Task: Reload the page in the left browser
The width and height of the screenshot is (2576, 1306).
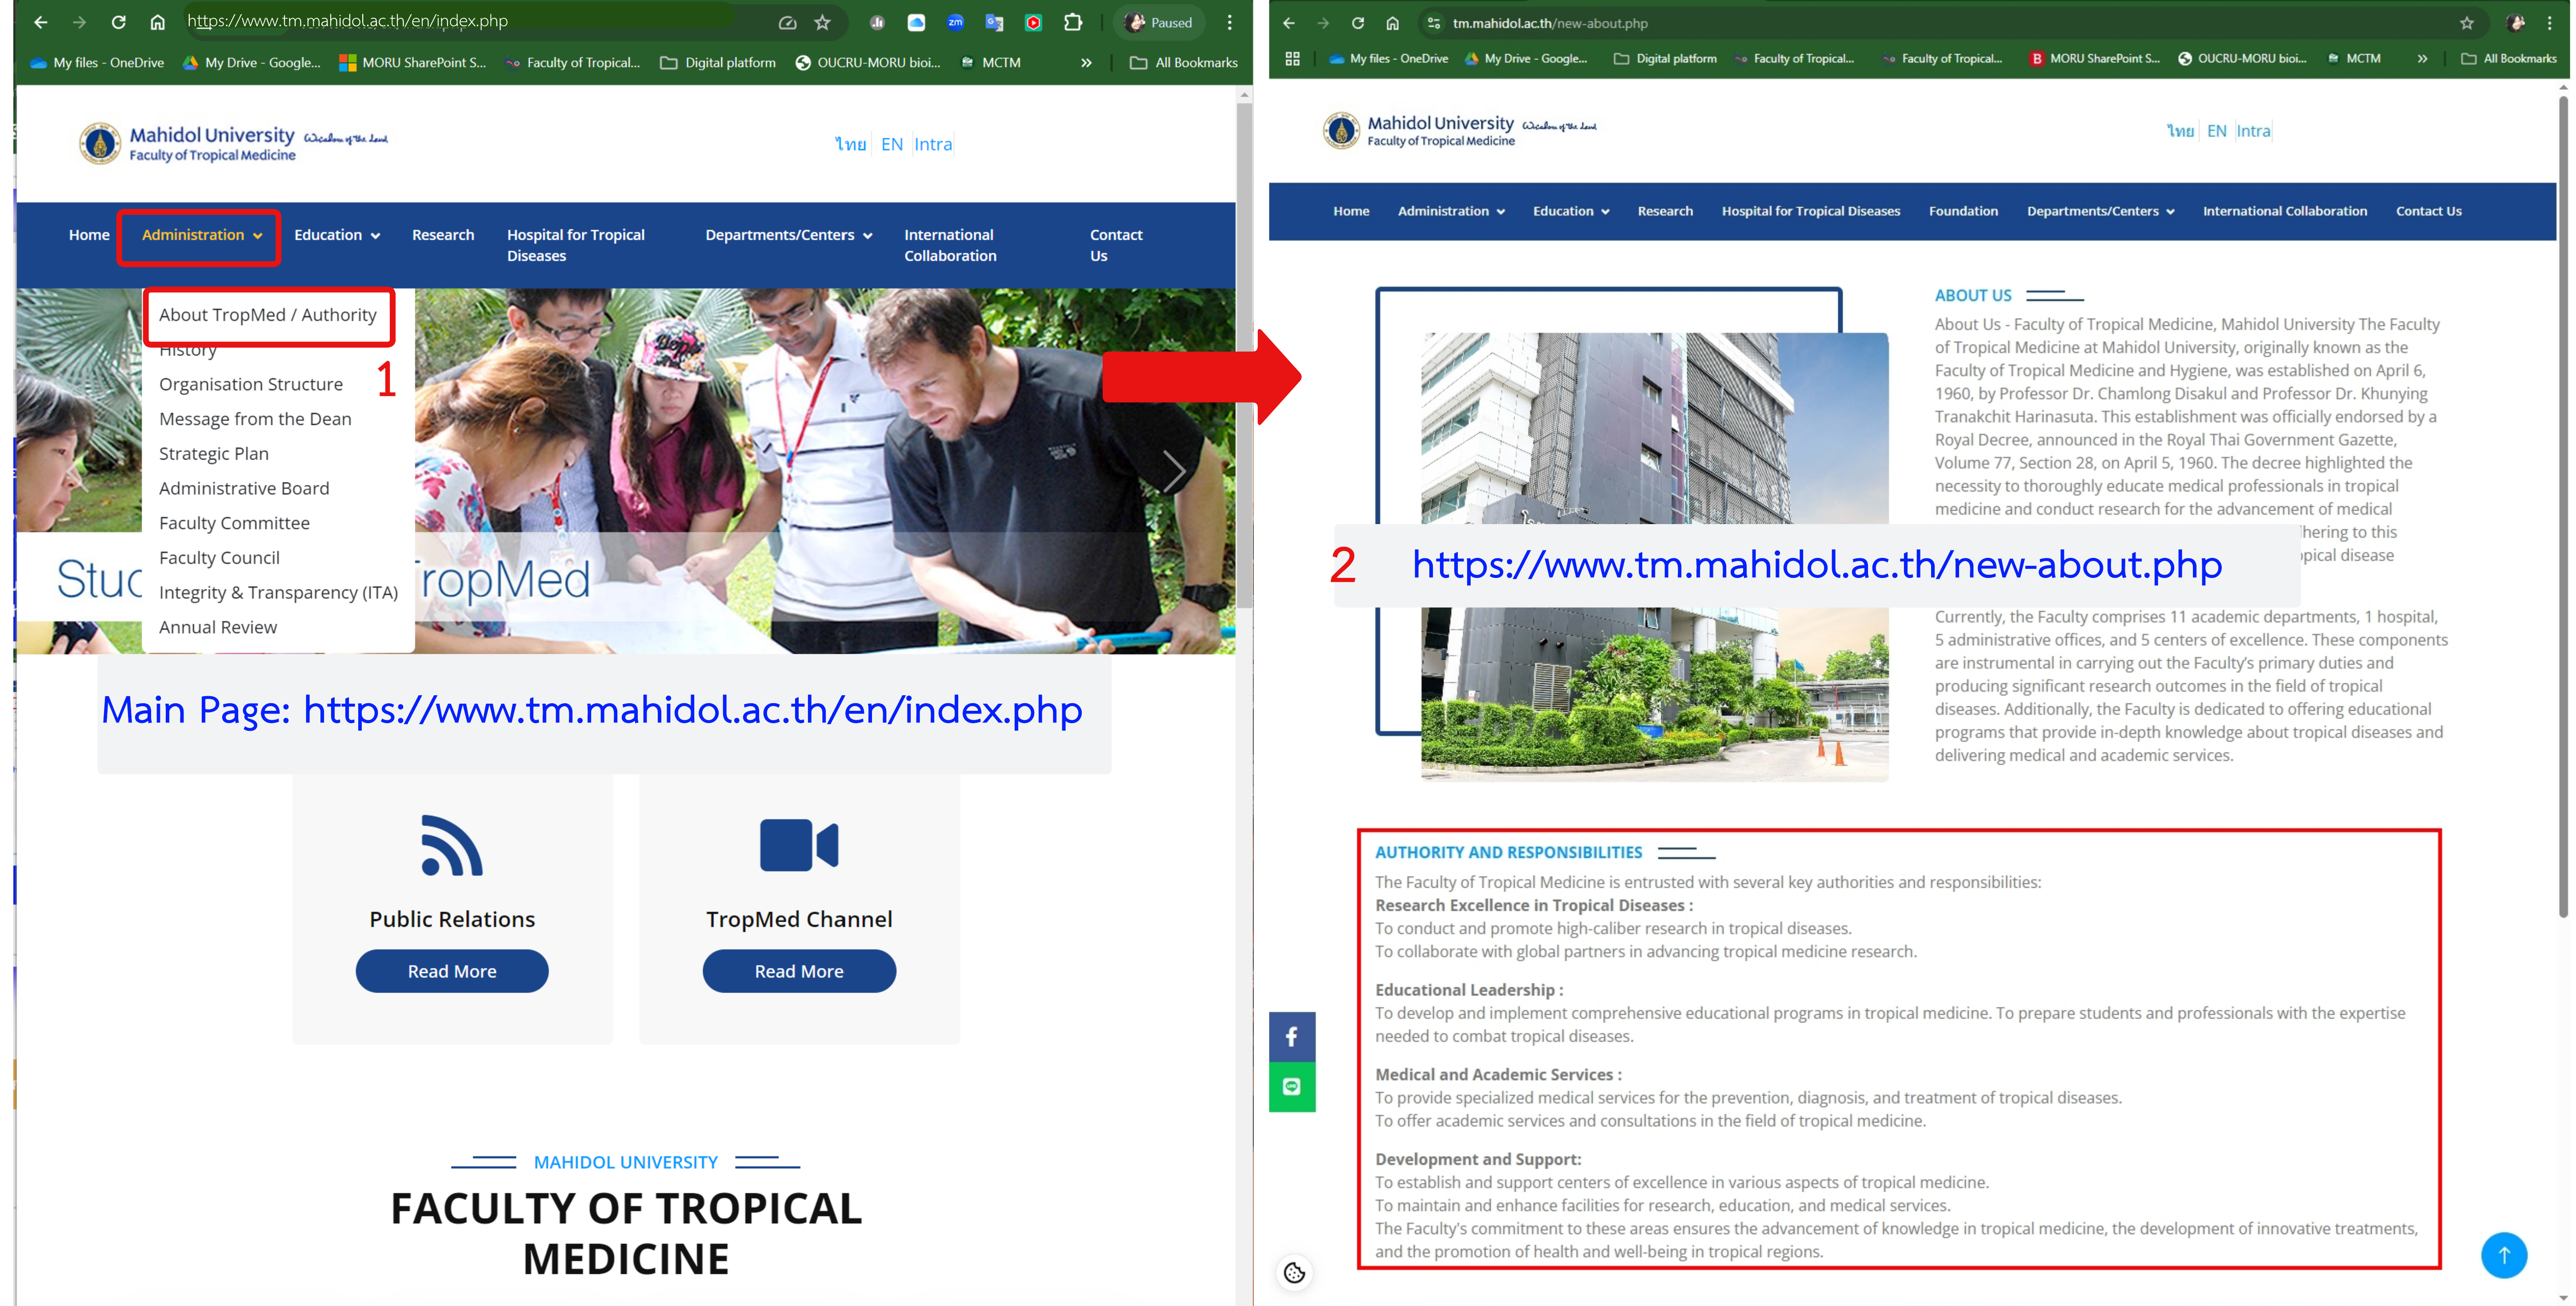Action: click(118, 22)
